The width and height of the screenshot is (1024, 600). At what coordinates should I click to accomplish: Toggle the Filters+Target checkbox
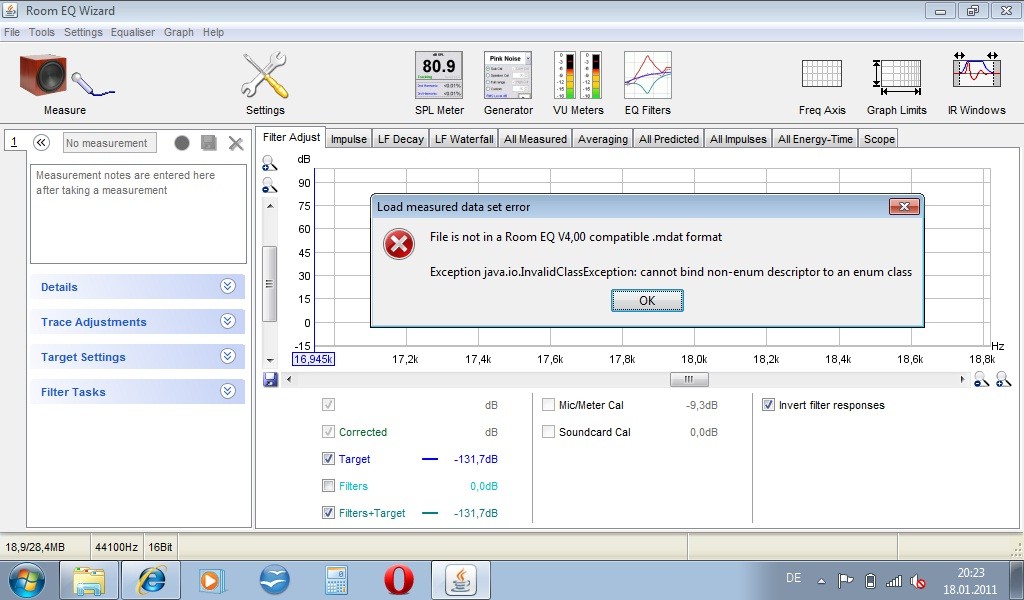pyautogui.click(x=328, y=513)
